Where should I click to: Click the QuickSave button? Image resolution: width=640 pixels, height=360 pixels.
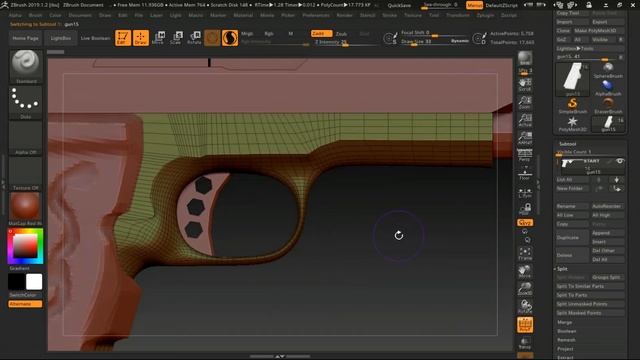coord(399,5)
